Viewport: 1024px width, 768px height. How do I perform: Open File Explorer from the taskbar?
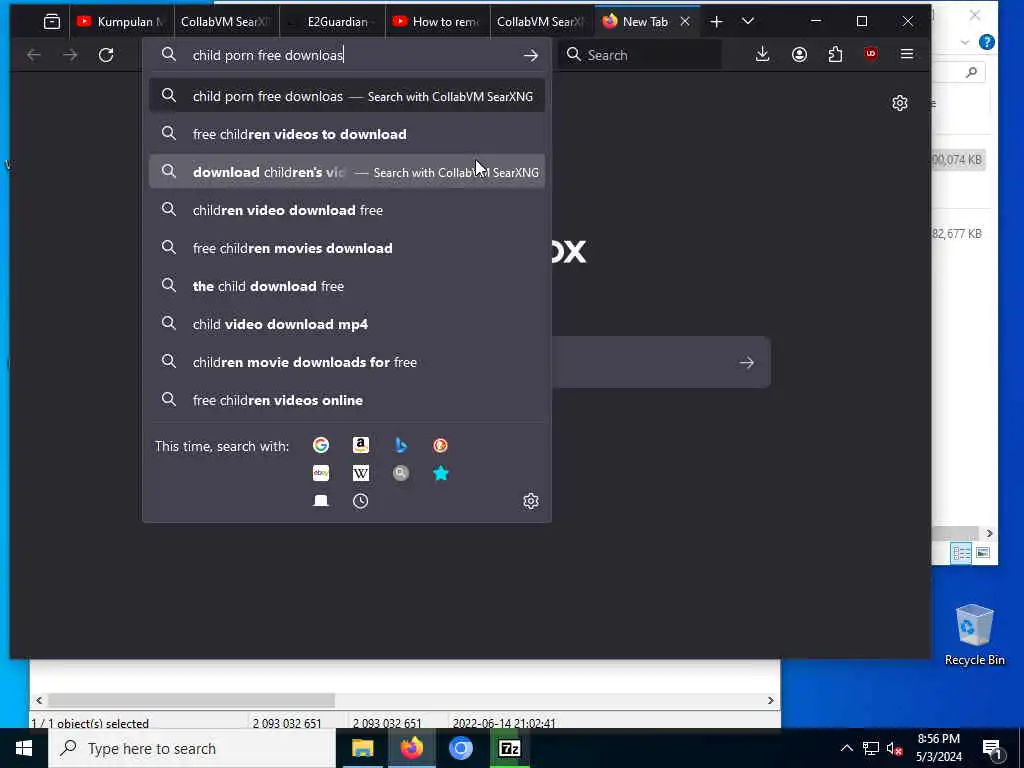(362, 748)
